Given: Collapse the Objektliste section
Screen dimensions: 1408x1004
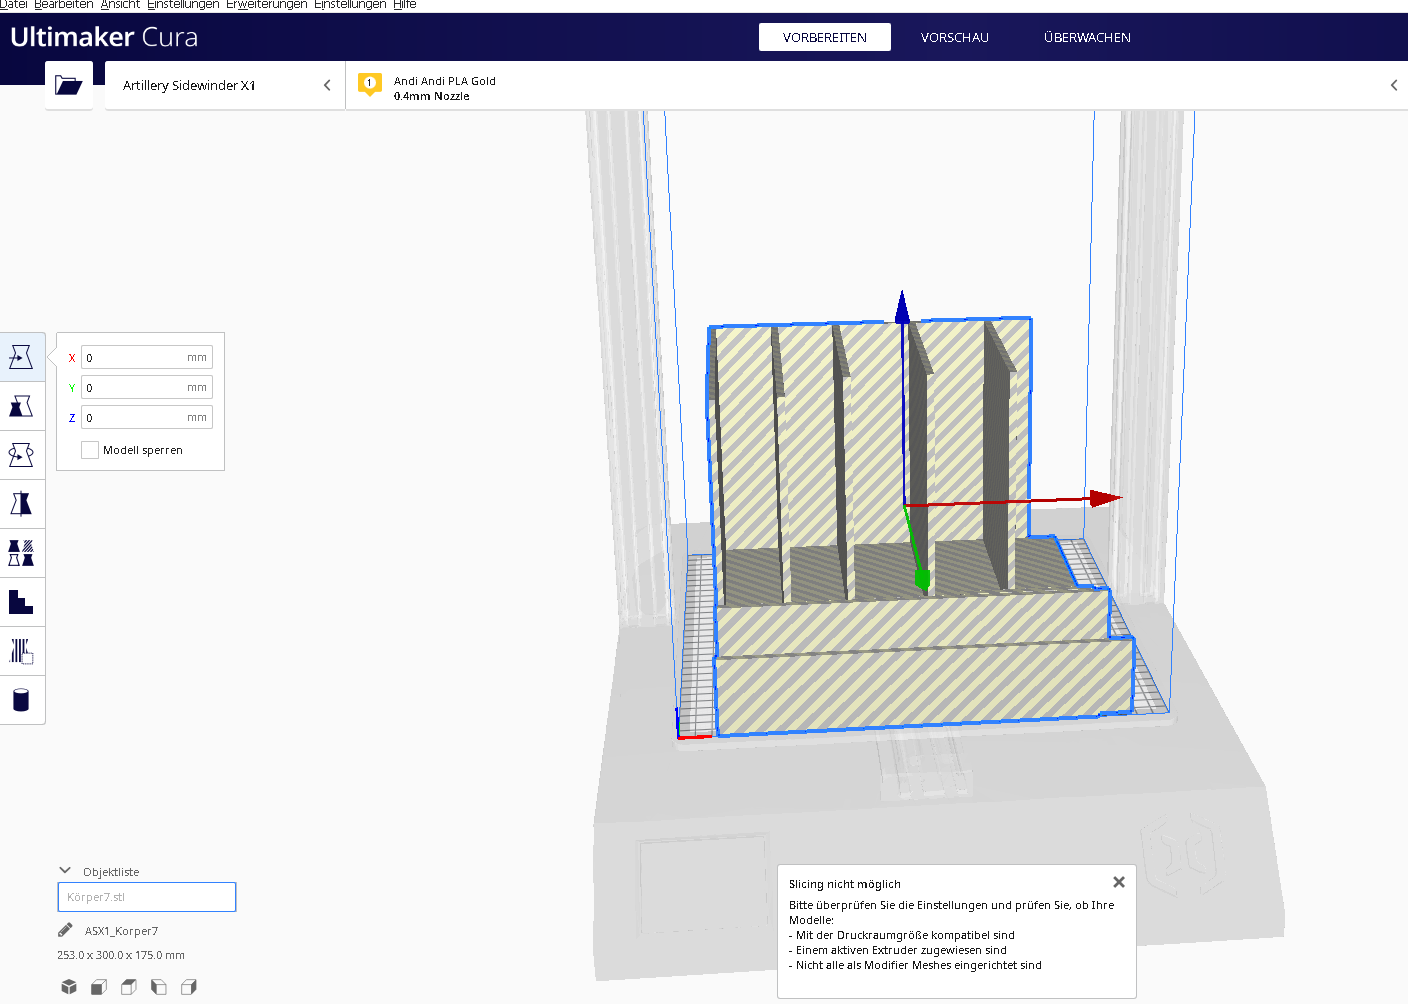Looking at the screenshot, I should (65, 871).
